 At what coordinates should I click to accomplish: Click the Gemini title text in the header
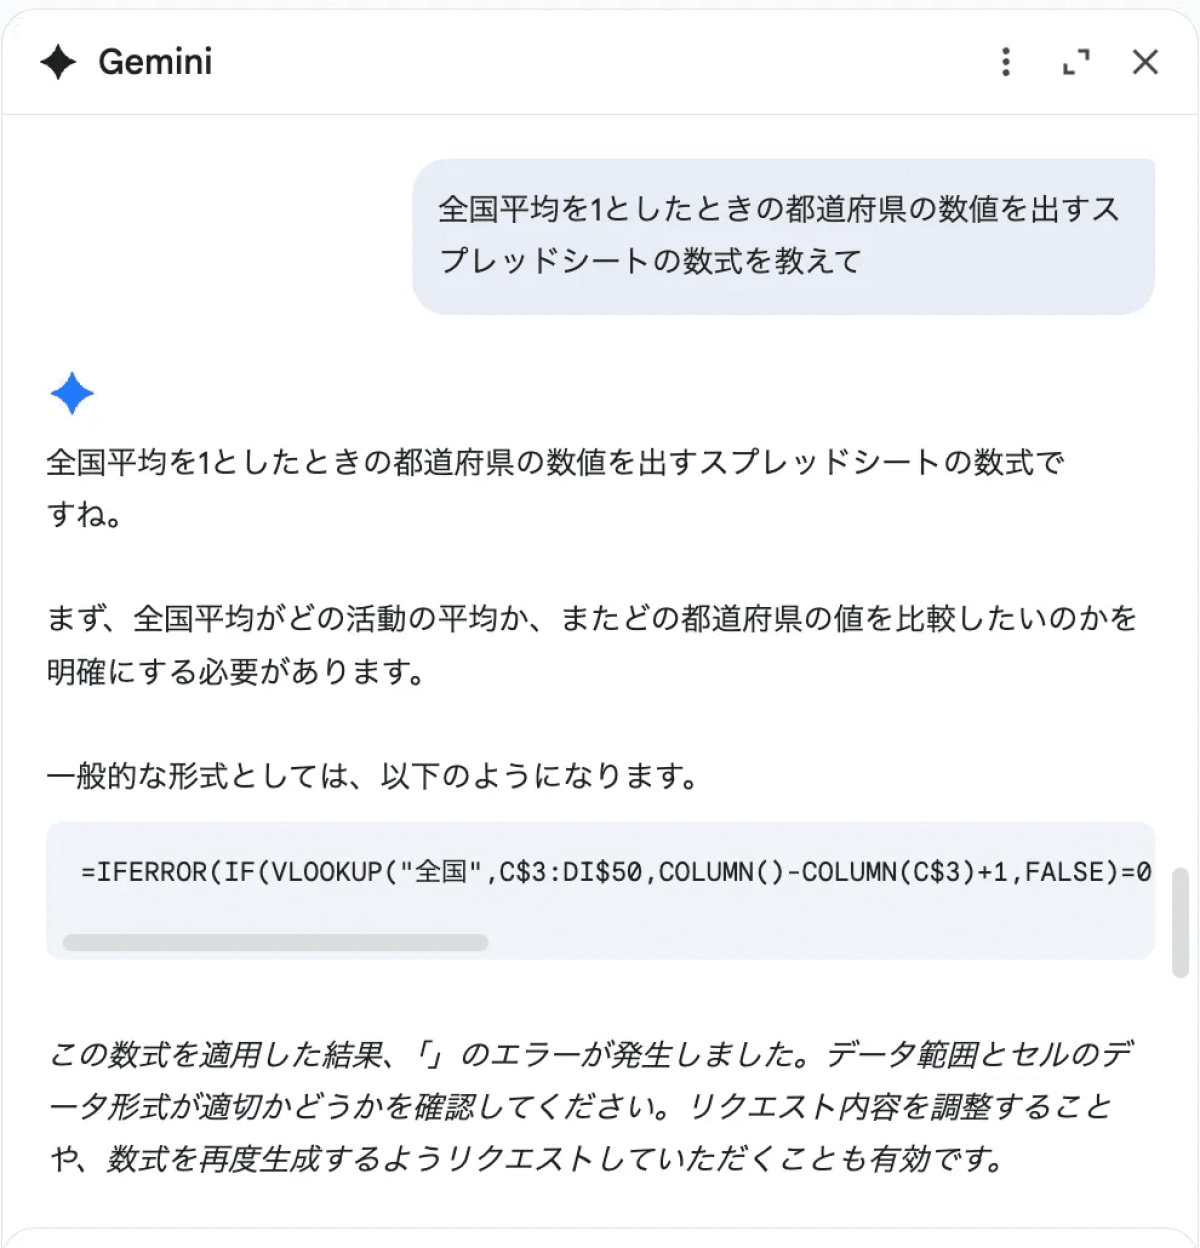pos(155,62)
